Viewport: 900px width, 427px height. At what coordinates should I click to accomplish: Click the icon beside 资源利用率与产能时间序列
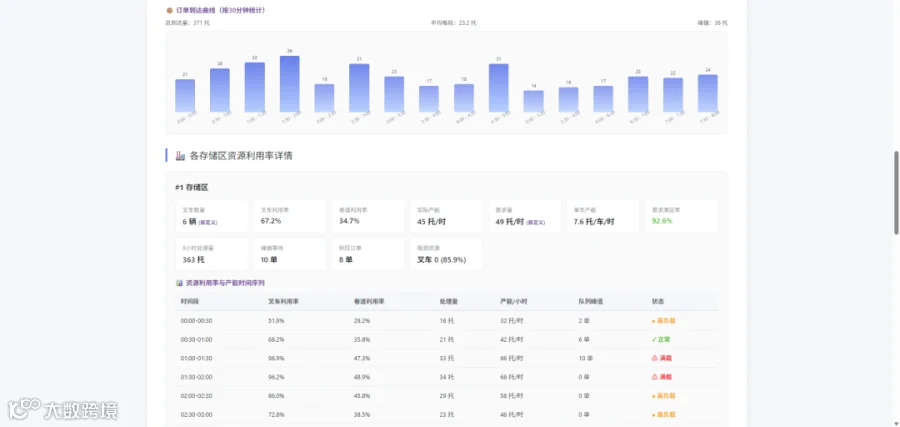179,283
